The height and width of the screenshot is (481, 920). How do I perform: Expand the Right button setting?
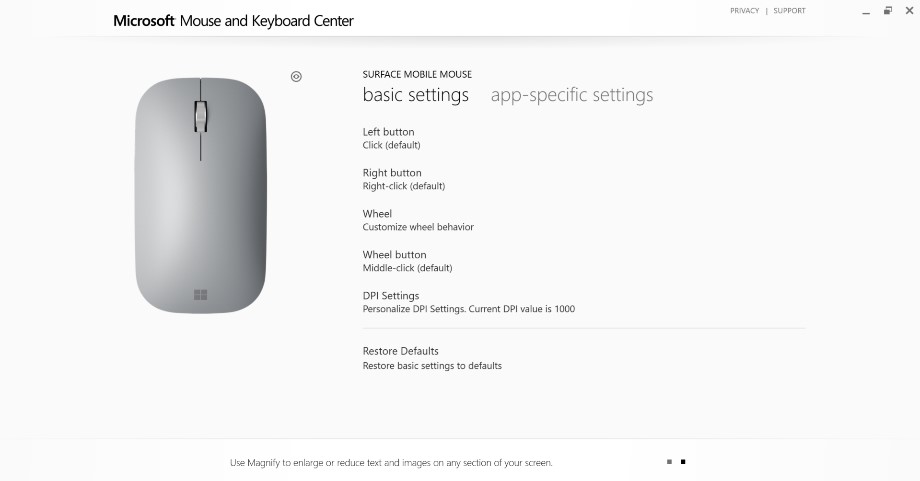[404, 179]
